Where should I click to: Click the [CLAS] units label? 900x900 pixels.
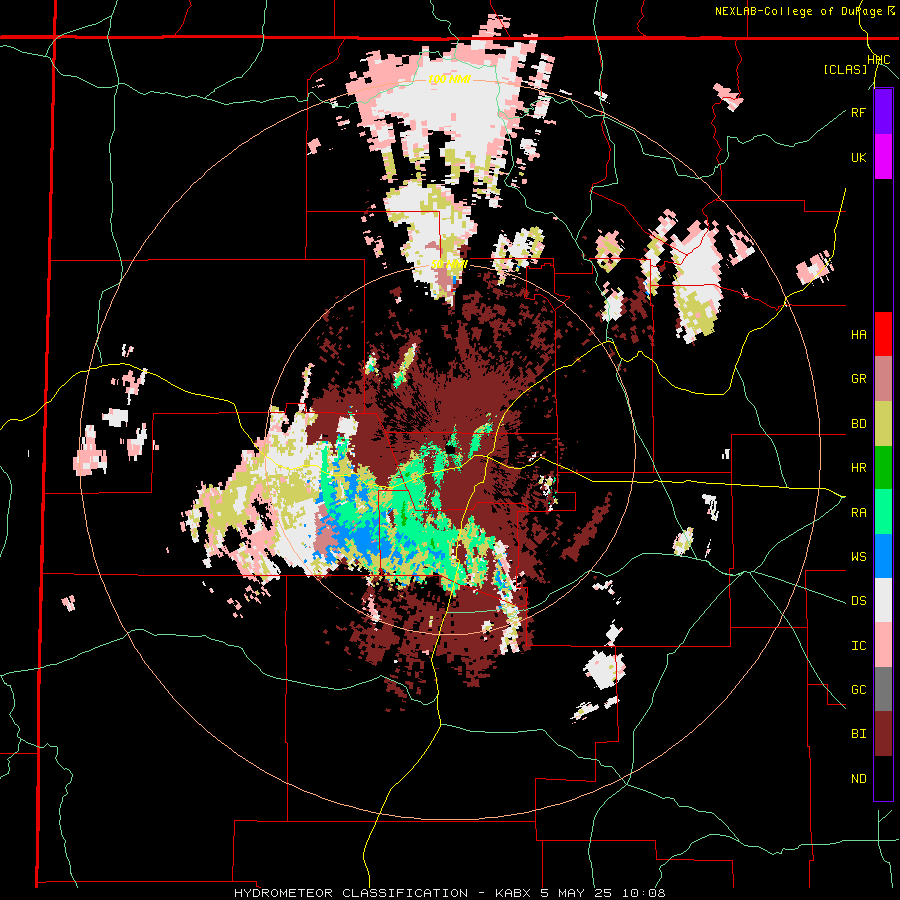(845, 70)
